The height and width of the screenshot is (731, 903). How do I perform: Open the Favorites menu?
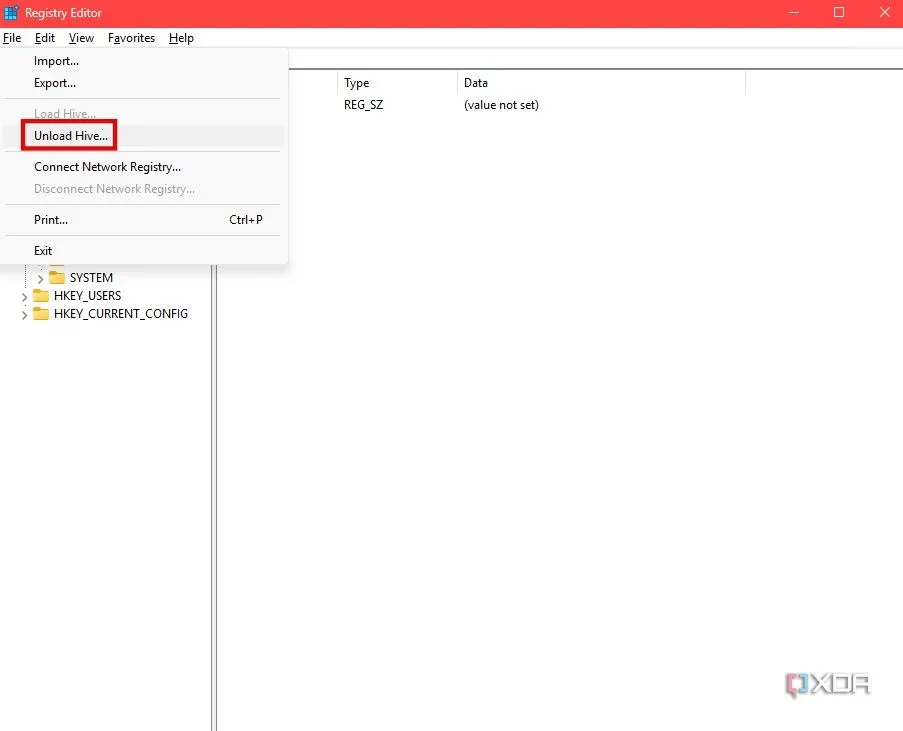click(x=131, y=38)
